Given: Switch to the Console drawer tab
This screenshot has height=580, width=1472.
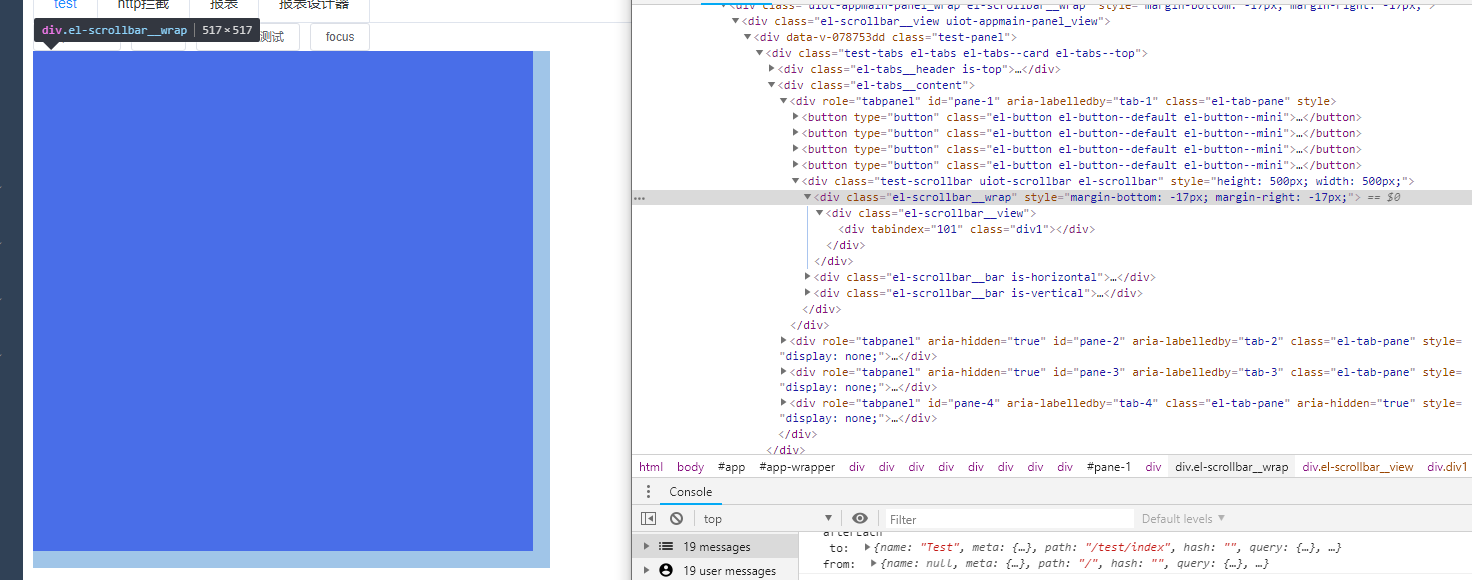Looking at the screenshot, I should point(691,492).
